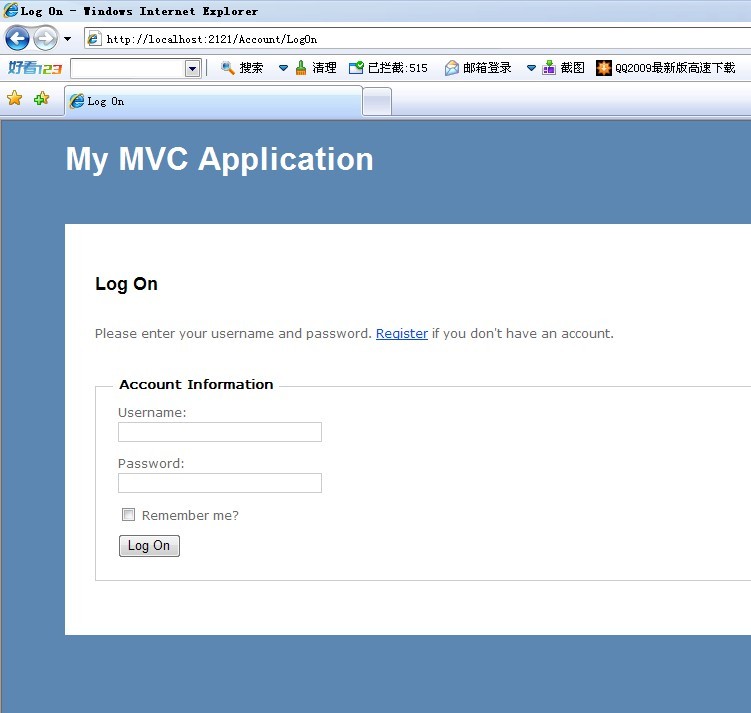This screenshot has width=751, height=713.
Task: Click the 搜索 toolbar button text
Action: coord(251,68)
